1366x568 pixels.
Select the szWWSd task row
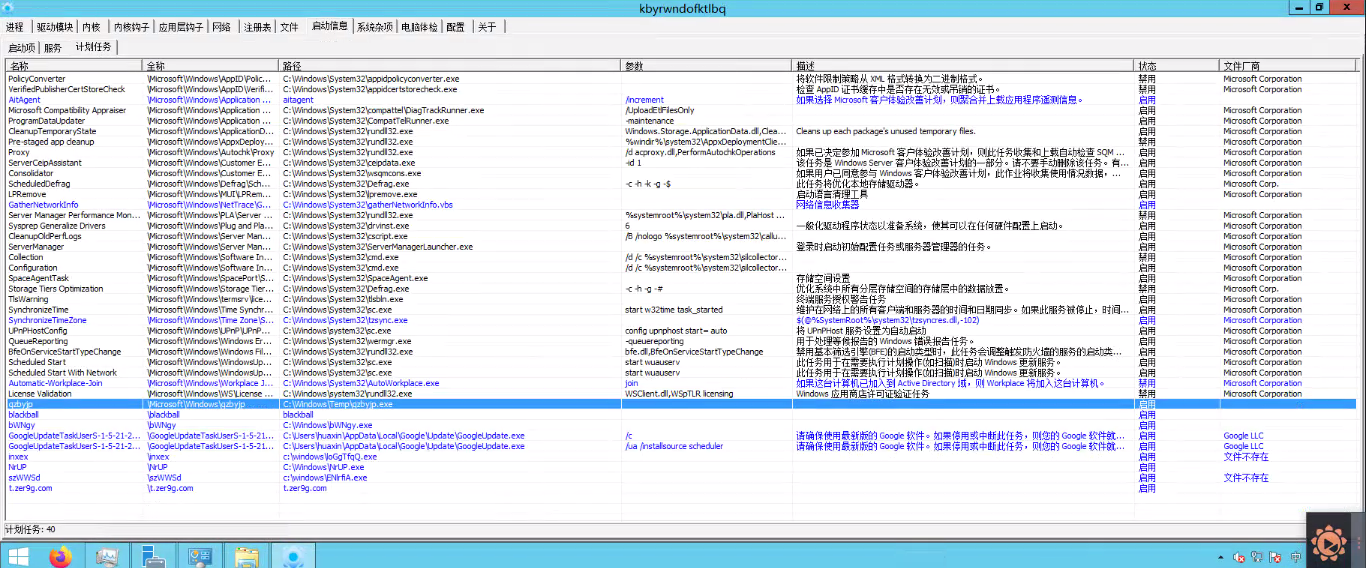[680, 478]
